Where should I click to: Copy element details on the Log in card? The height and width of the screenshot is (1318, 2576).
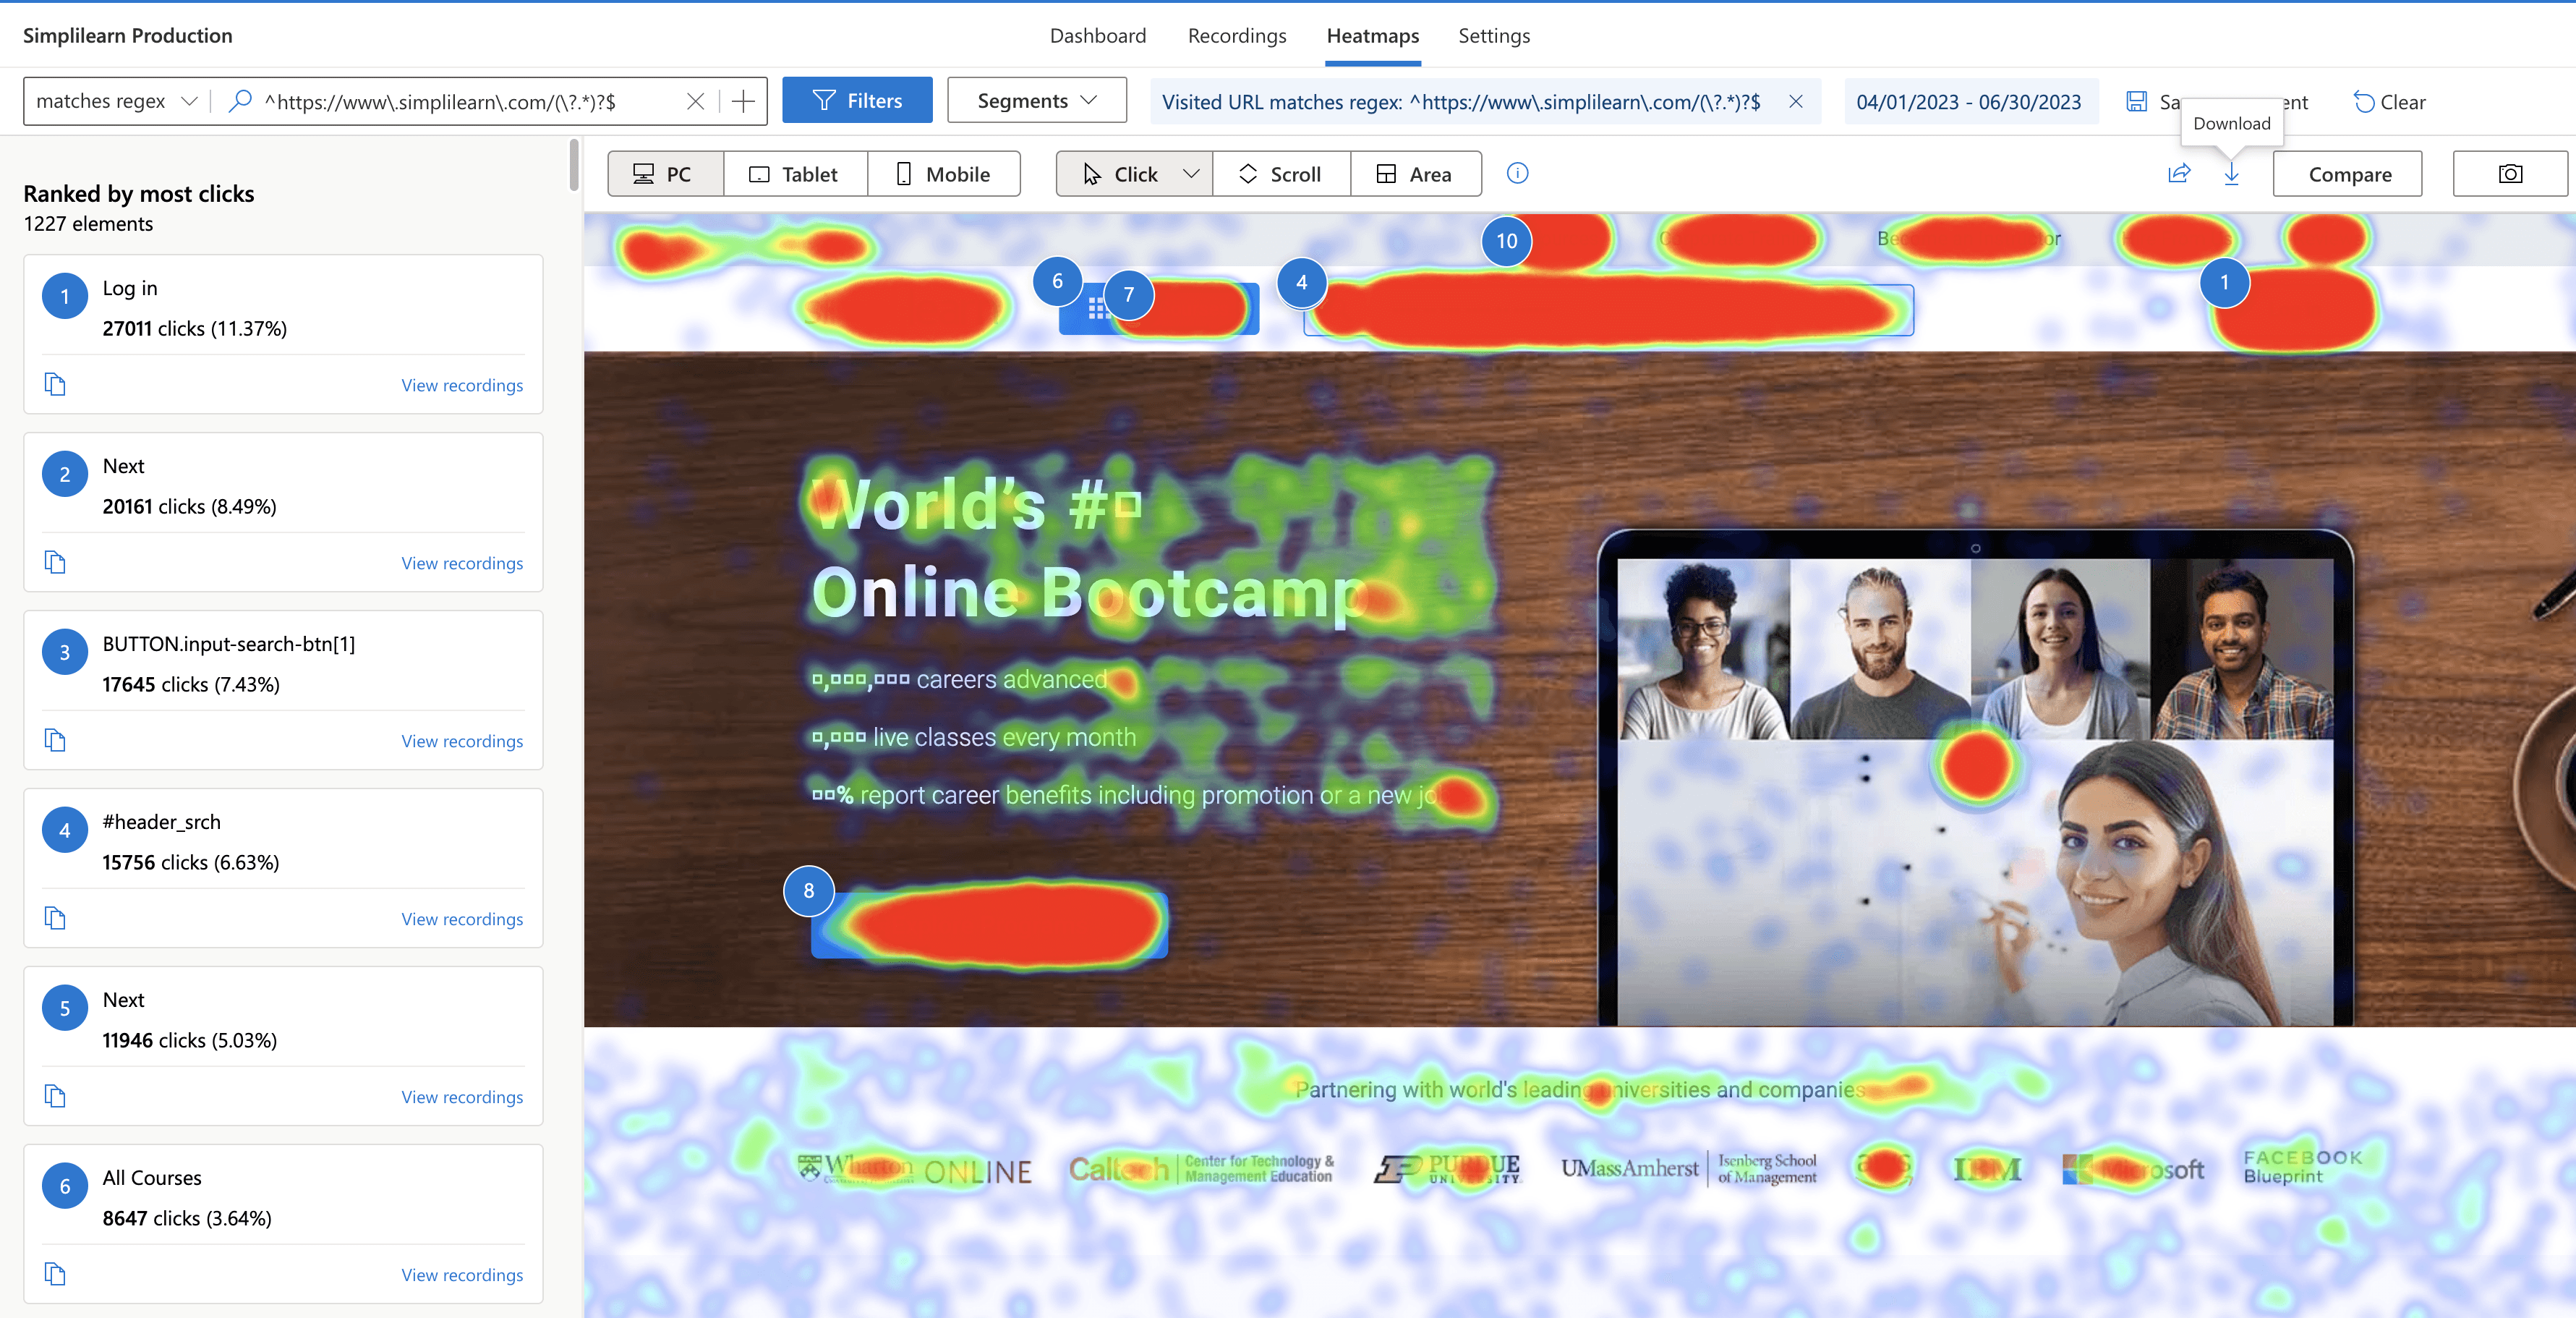(55, 384)
